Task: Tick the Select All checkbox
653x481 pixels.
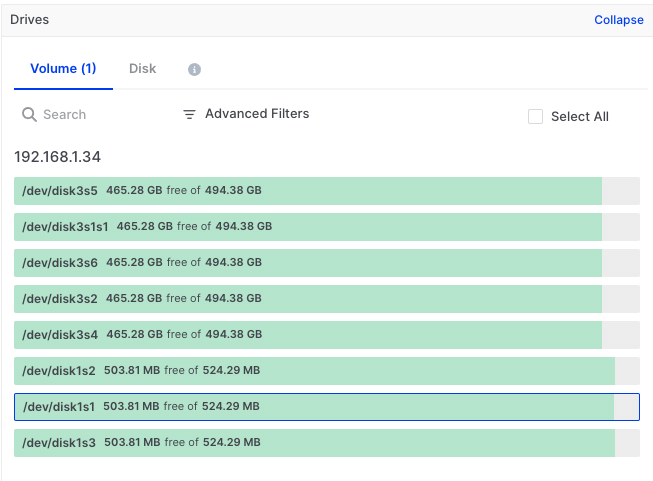Action: coord(535,117)
